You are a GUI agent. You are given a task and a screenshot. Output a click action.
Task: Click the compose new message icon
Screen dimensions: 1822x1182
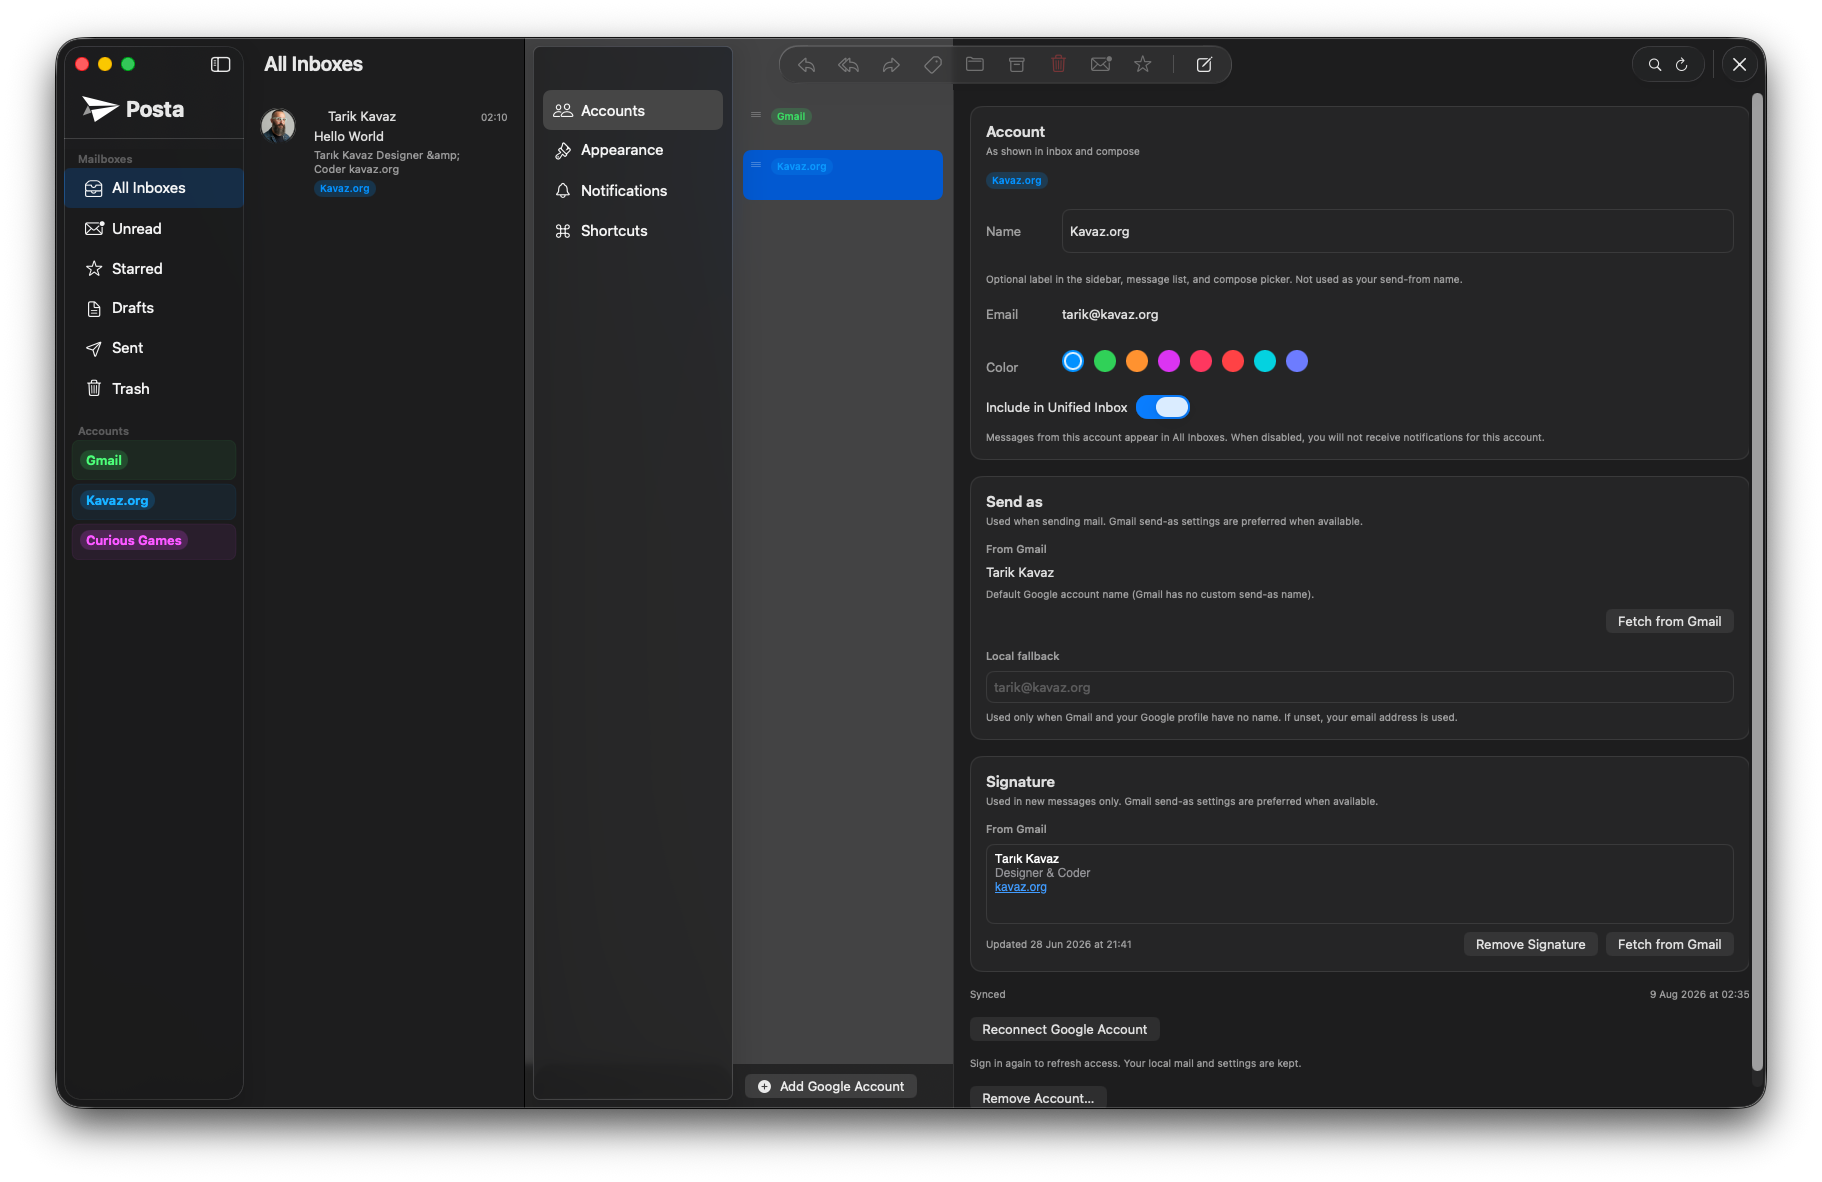(1205, 65)
